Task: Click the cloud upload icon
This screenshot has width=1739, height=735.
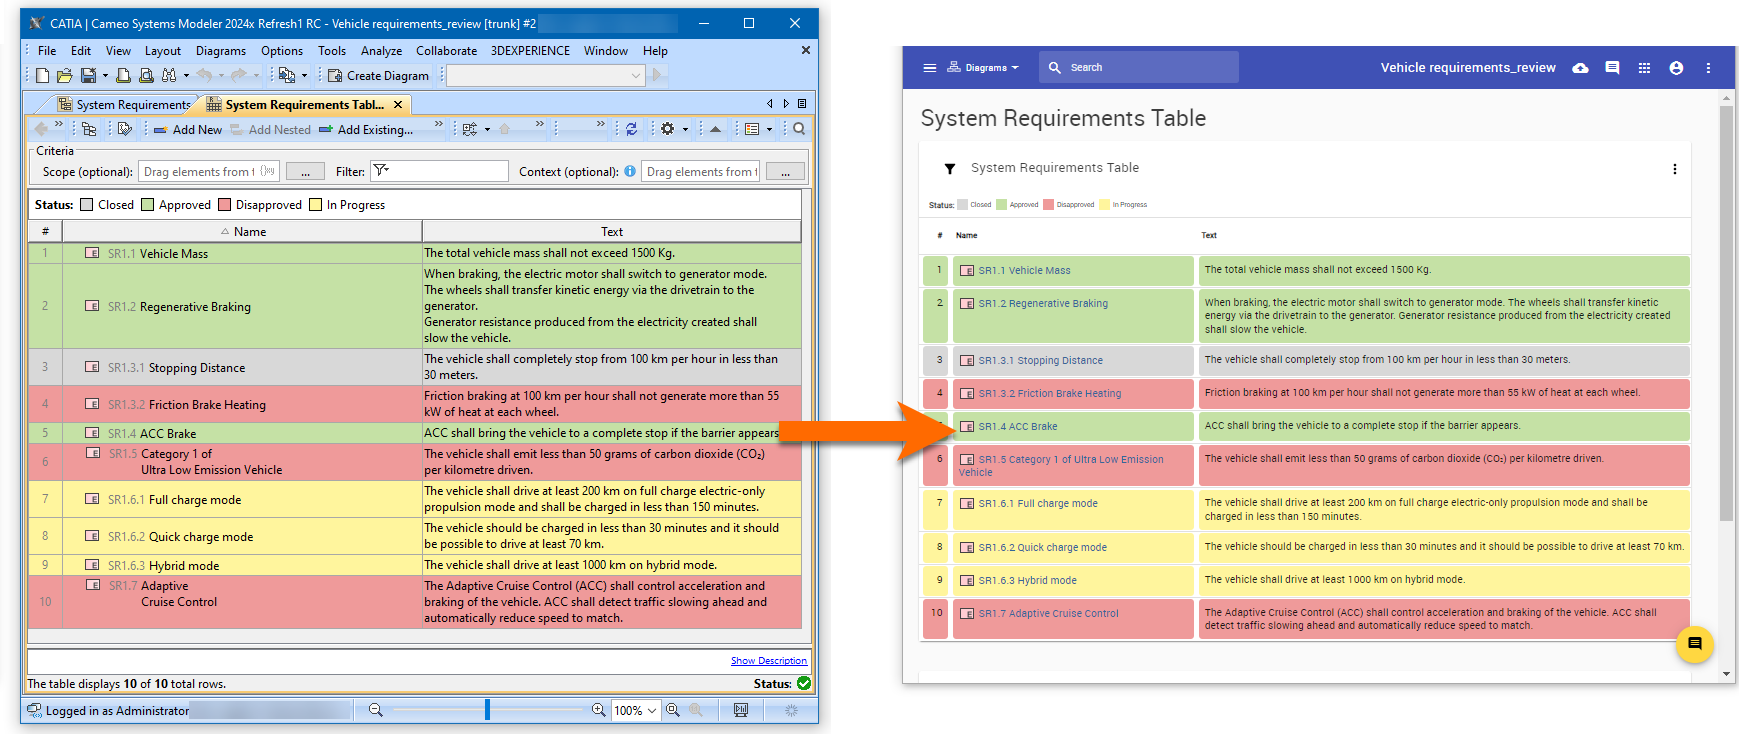Action: tap(1580, 68)
